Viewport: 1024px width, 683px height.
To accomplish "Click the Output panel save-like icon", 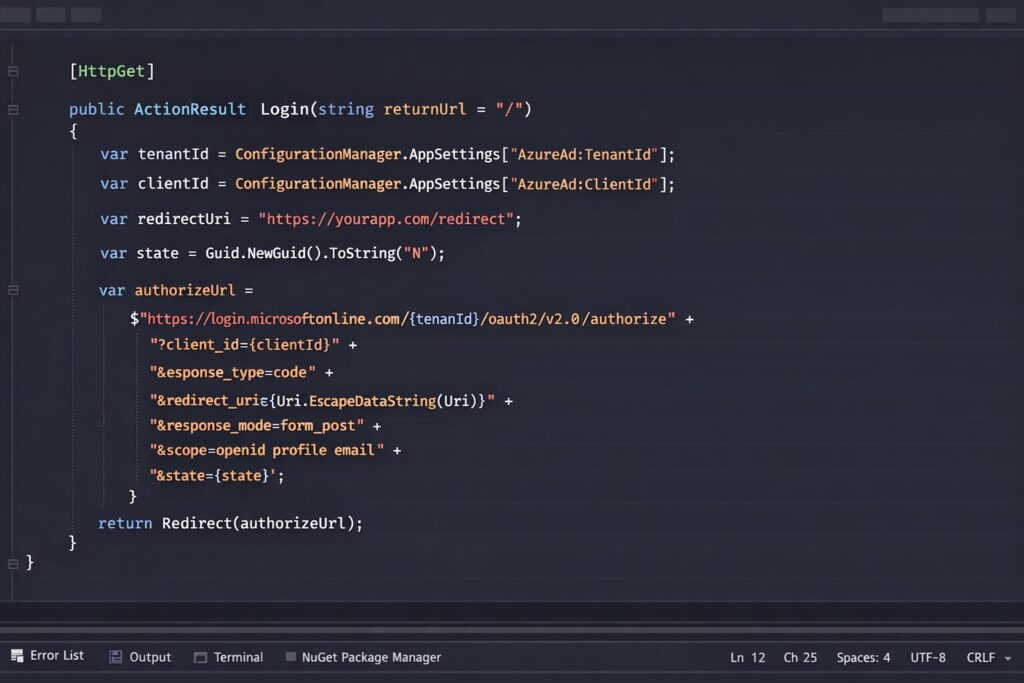I will click(116, 657).
